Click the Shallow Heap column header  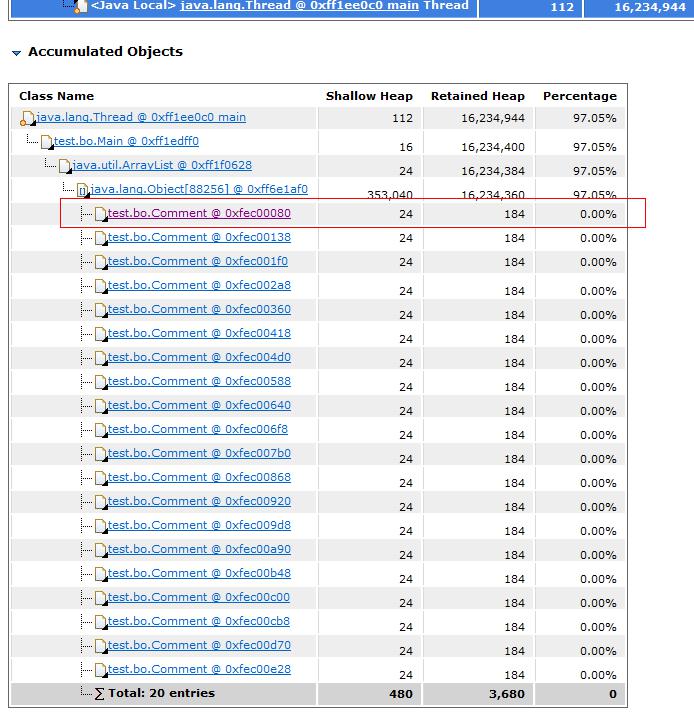coord(369,96)
